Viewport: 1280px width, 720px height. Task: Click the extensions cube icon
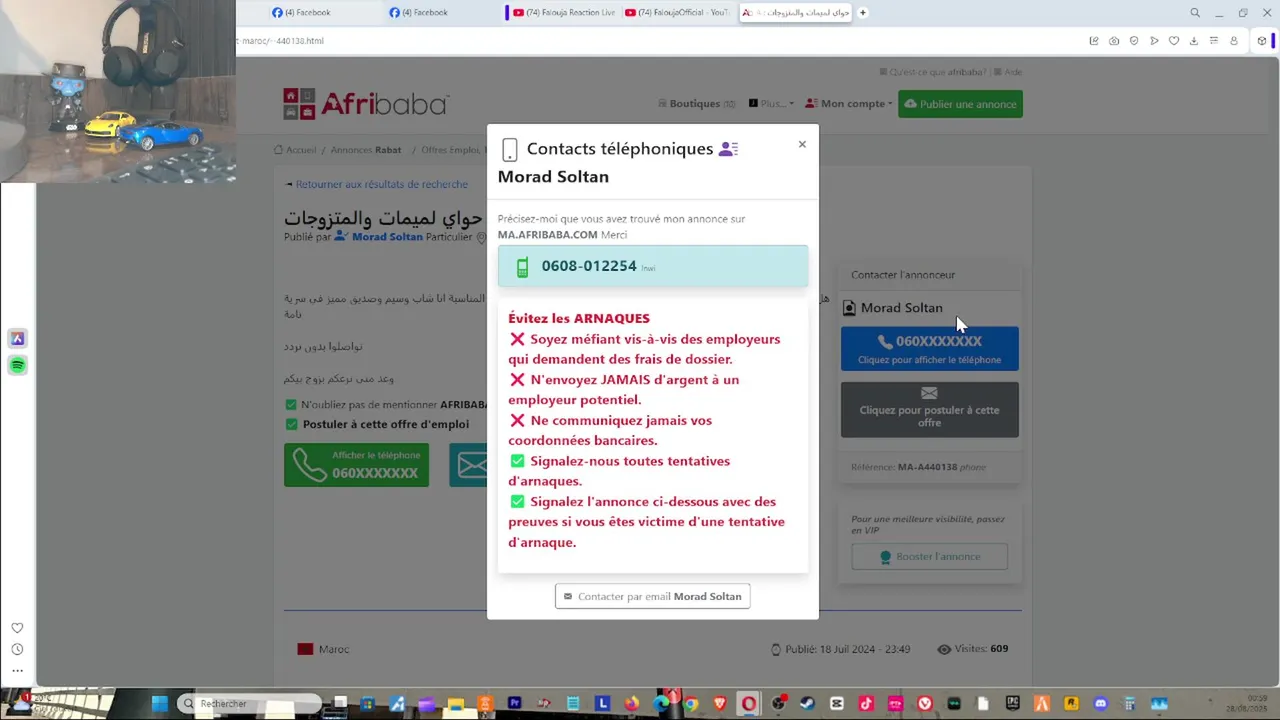1262,41
